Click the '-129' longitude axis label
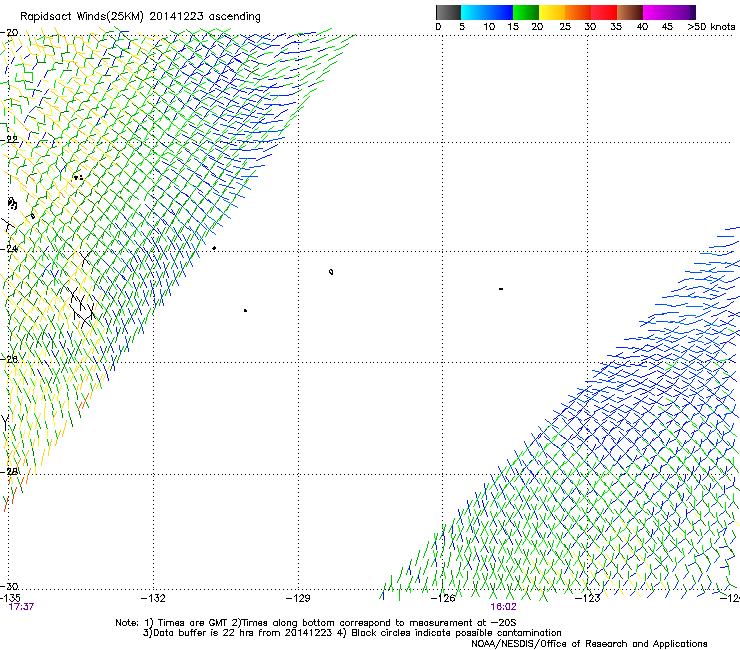740x650 pixels. point(298,598)
